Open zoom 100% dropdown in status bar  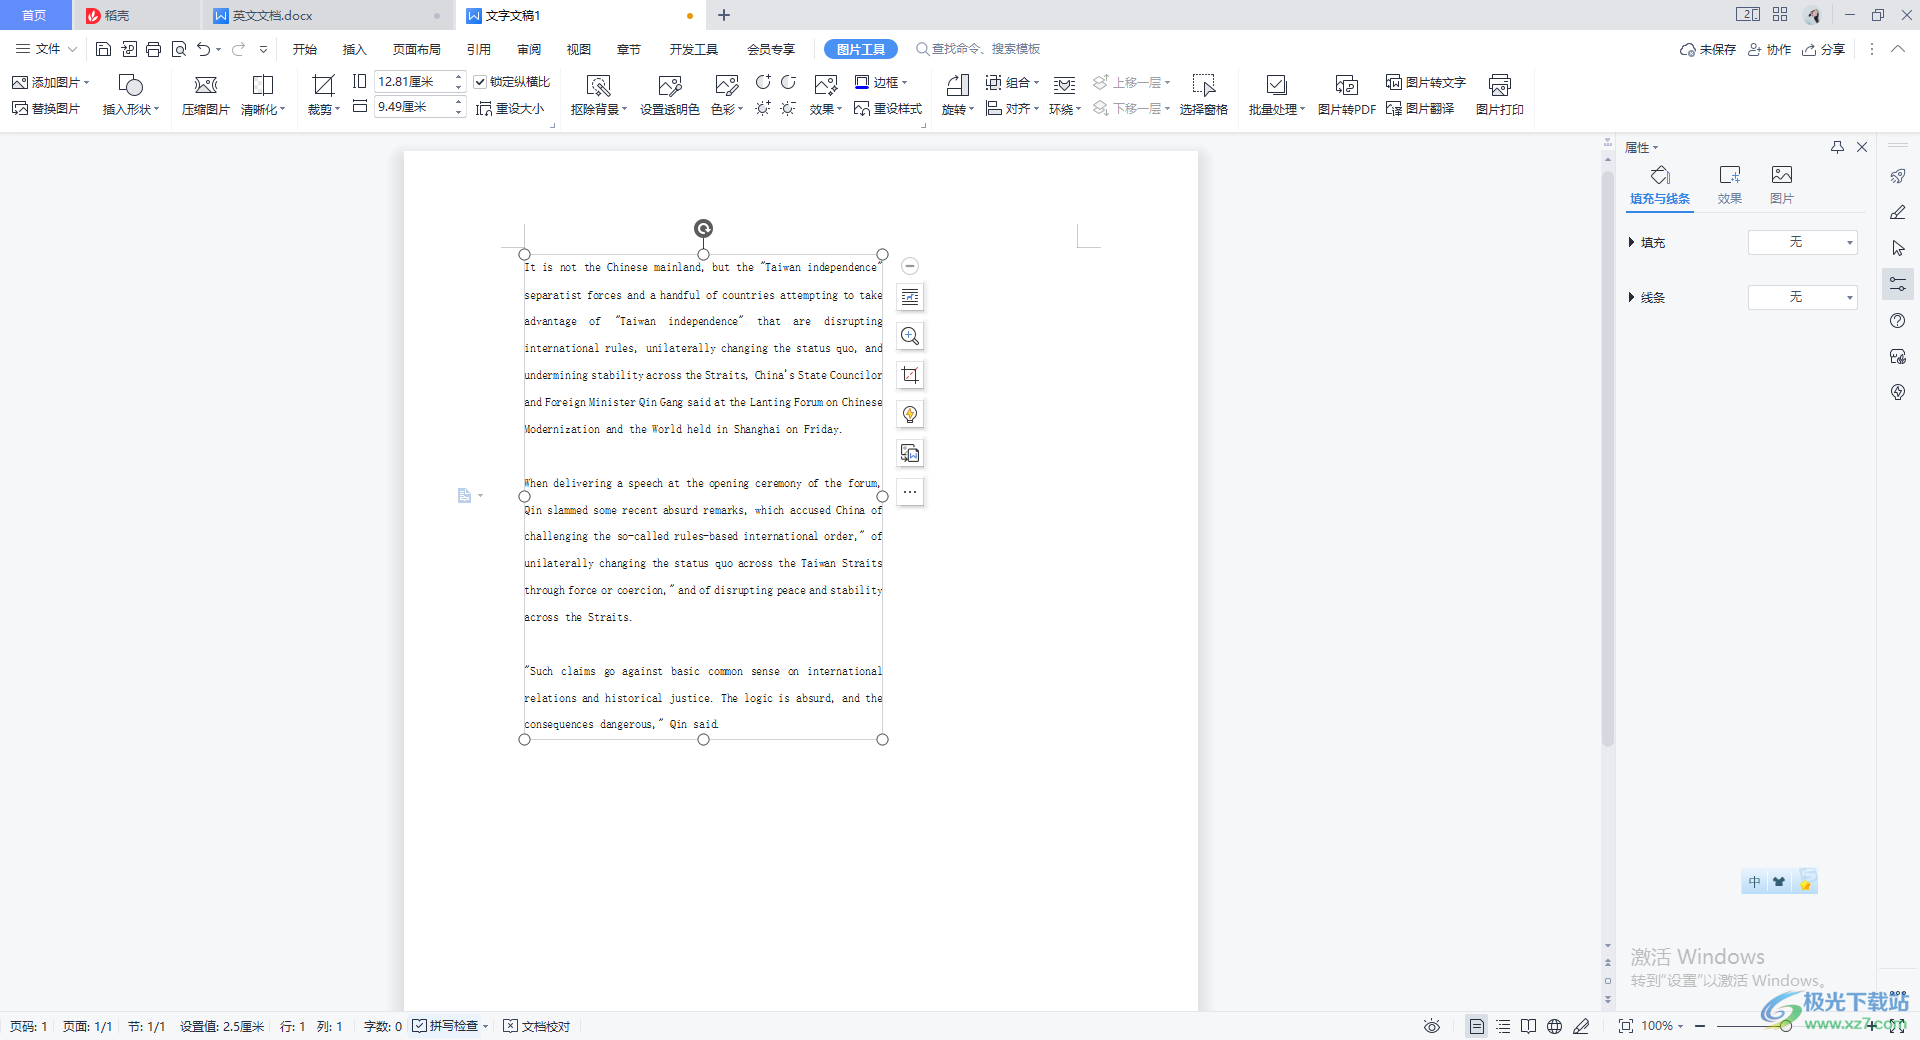1662,1026
